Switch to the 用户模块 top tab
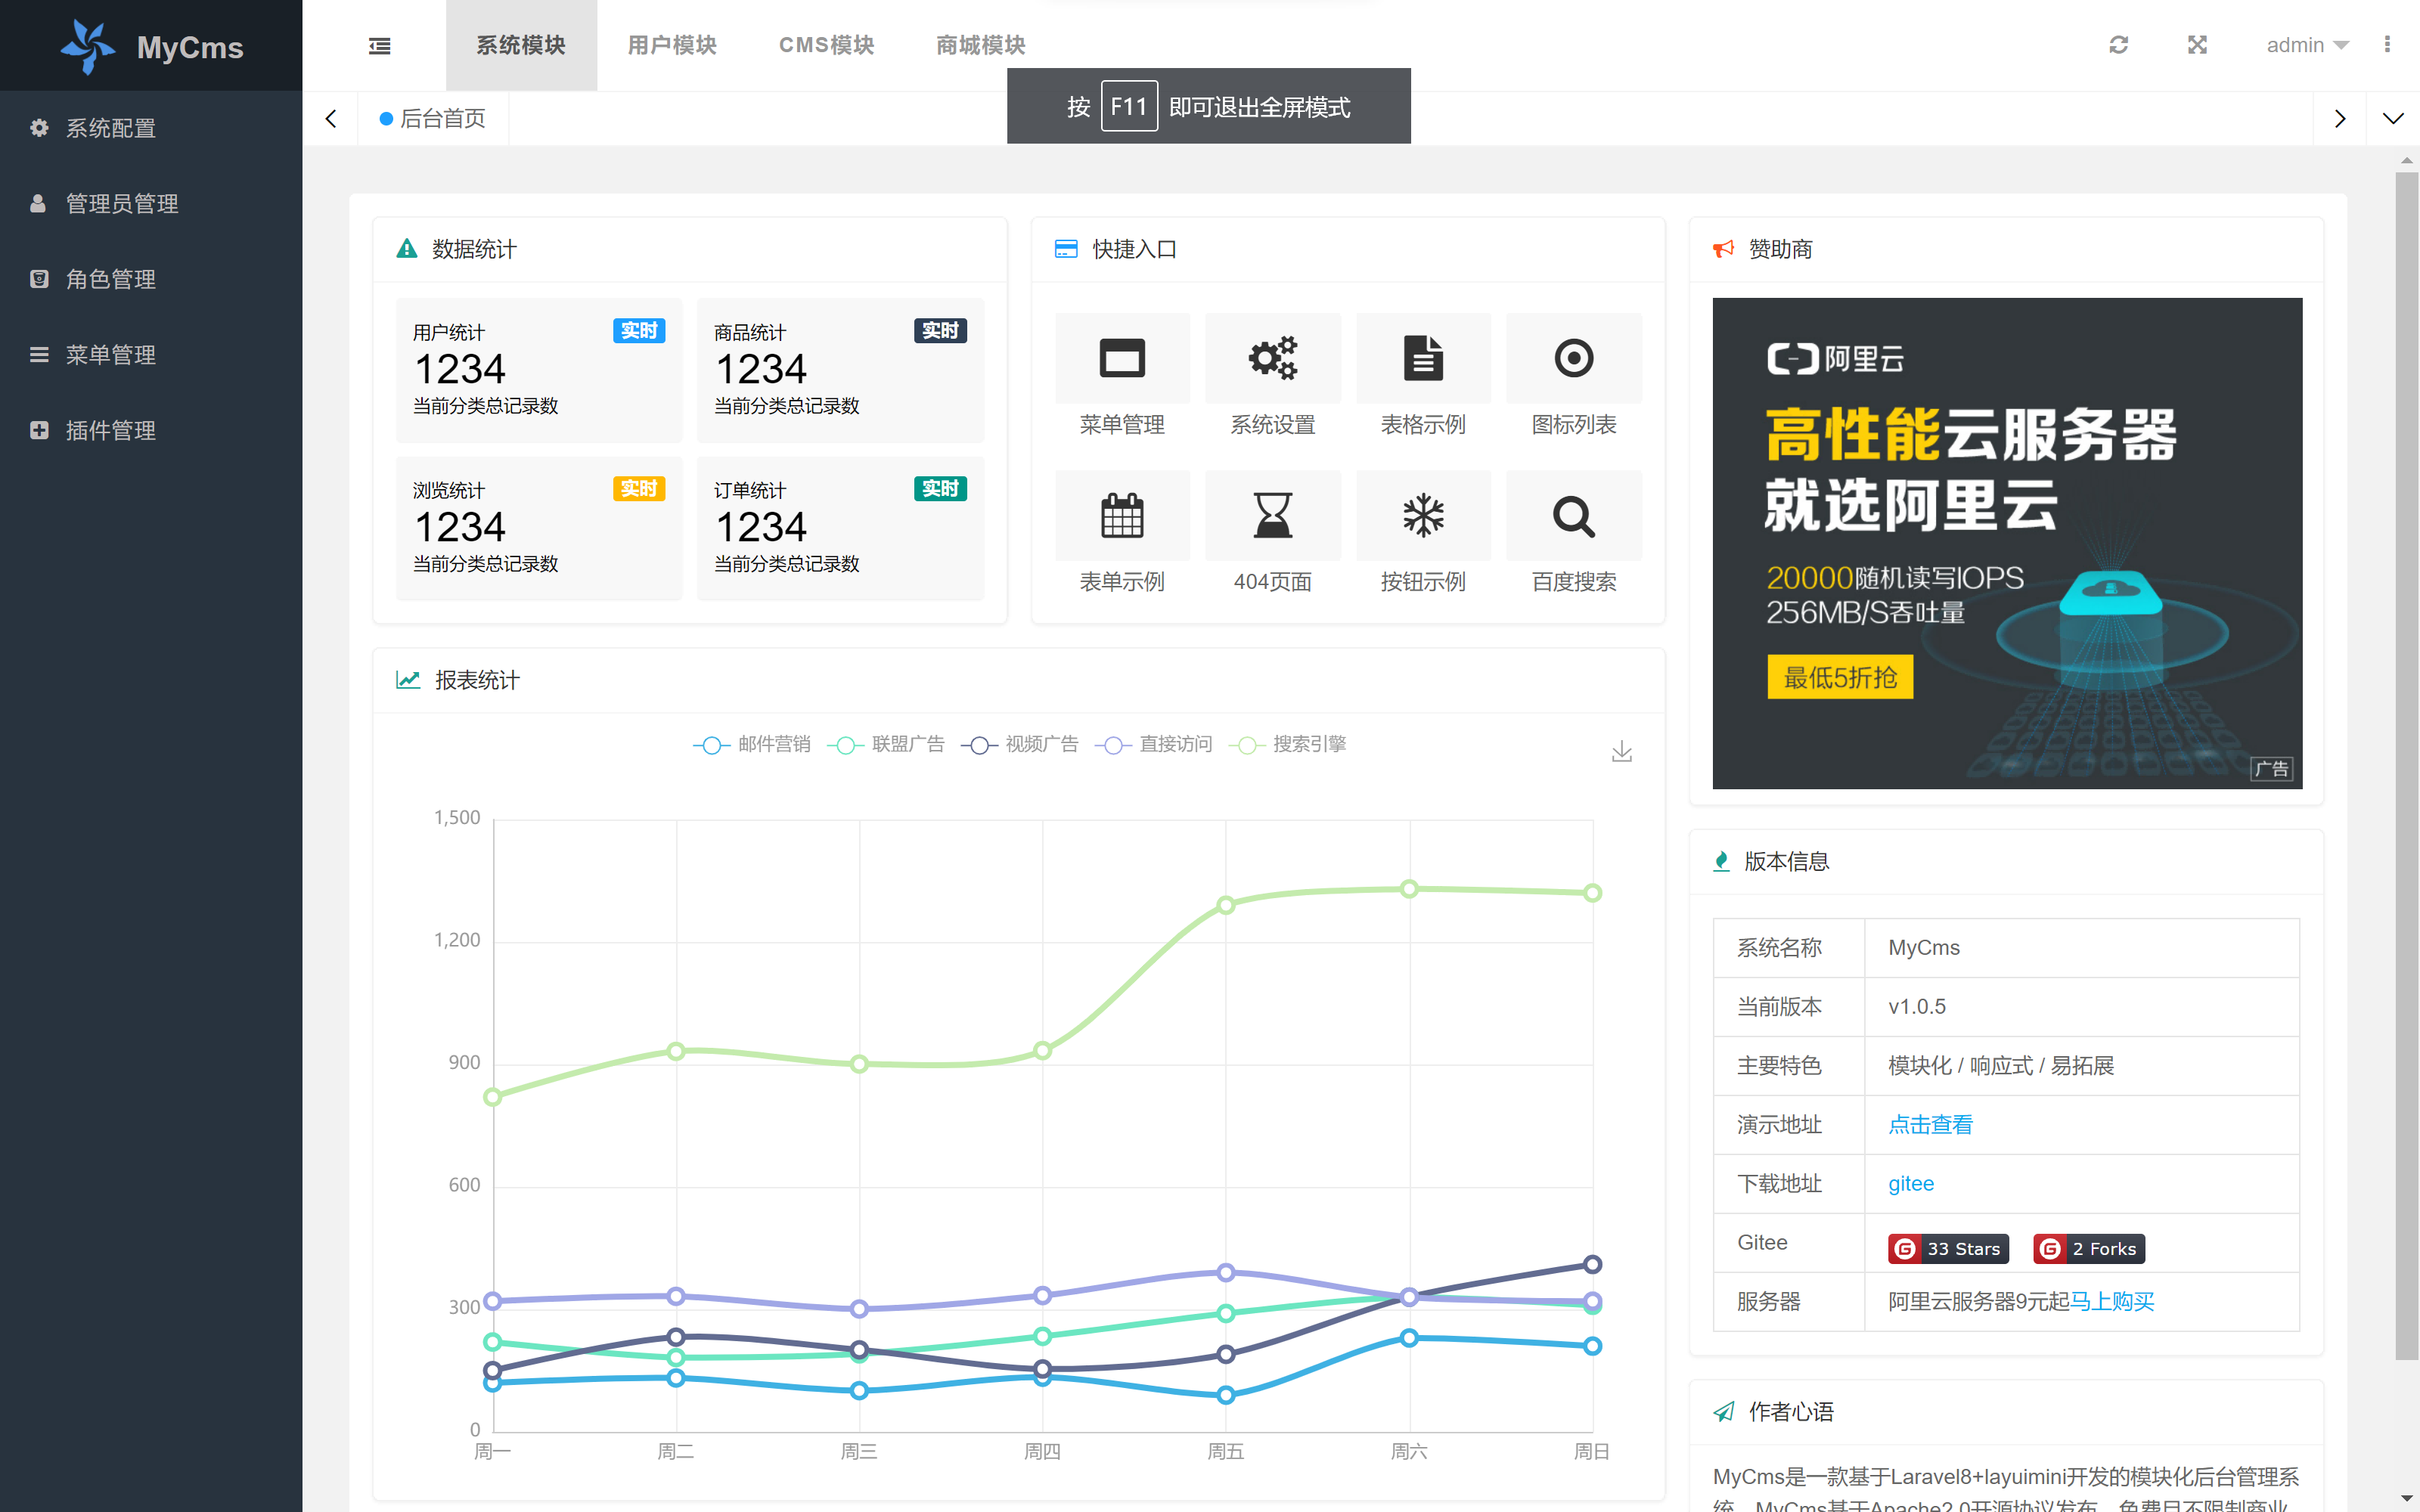 click(x=672, y=45)
